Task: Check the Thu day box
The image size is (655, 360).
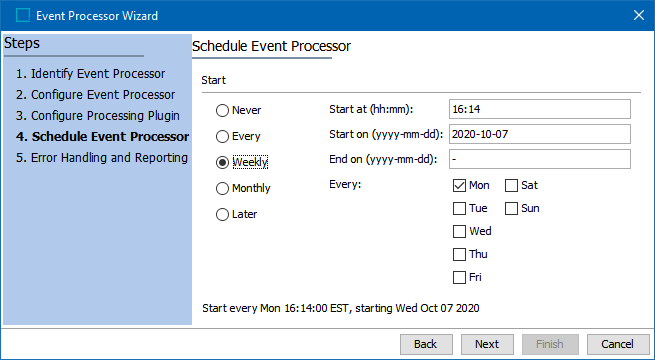Action: [459, 254]
